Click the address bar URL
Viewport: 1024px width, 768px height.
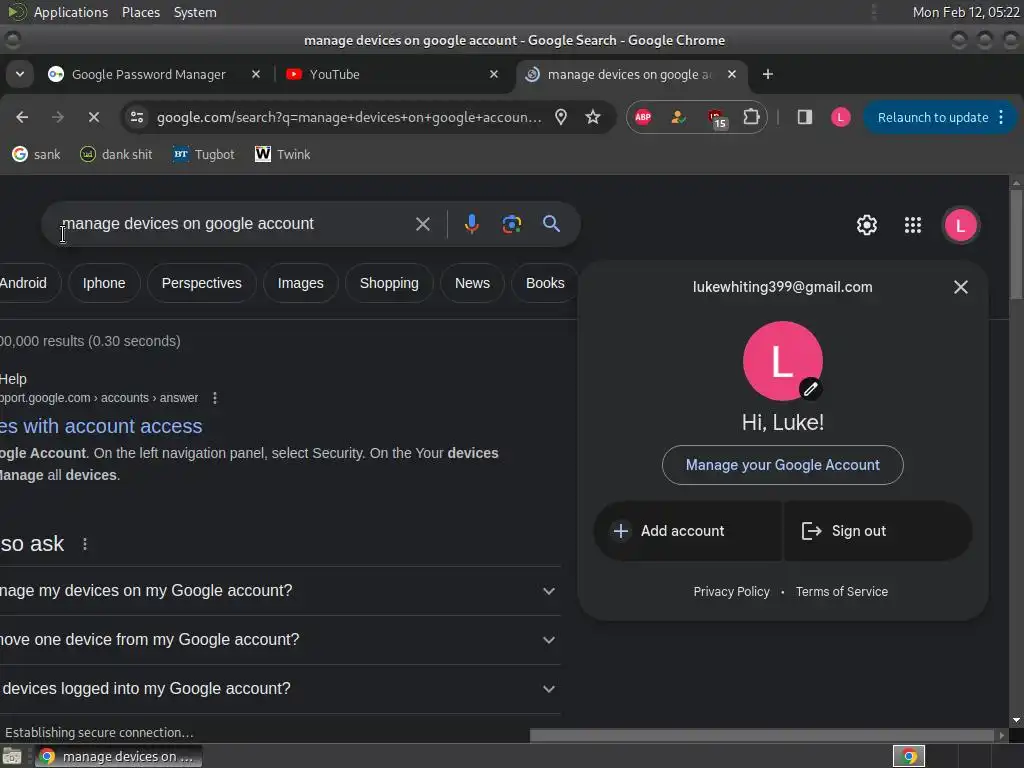(349, 117)
